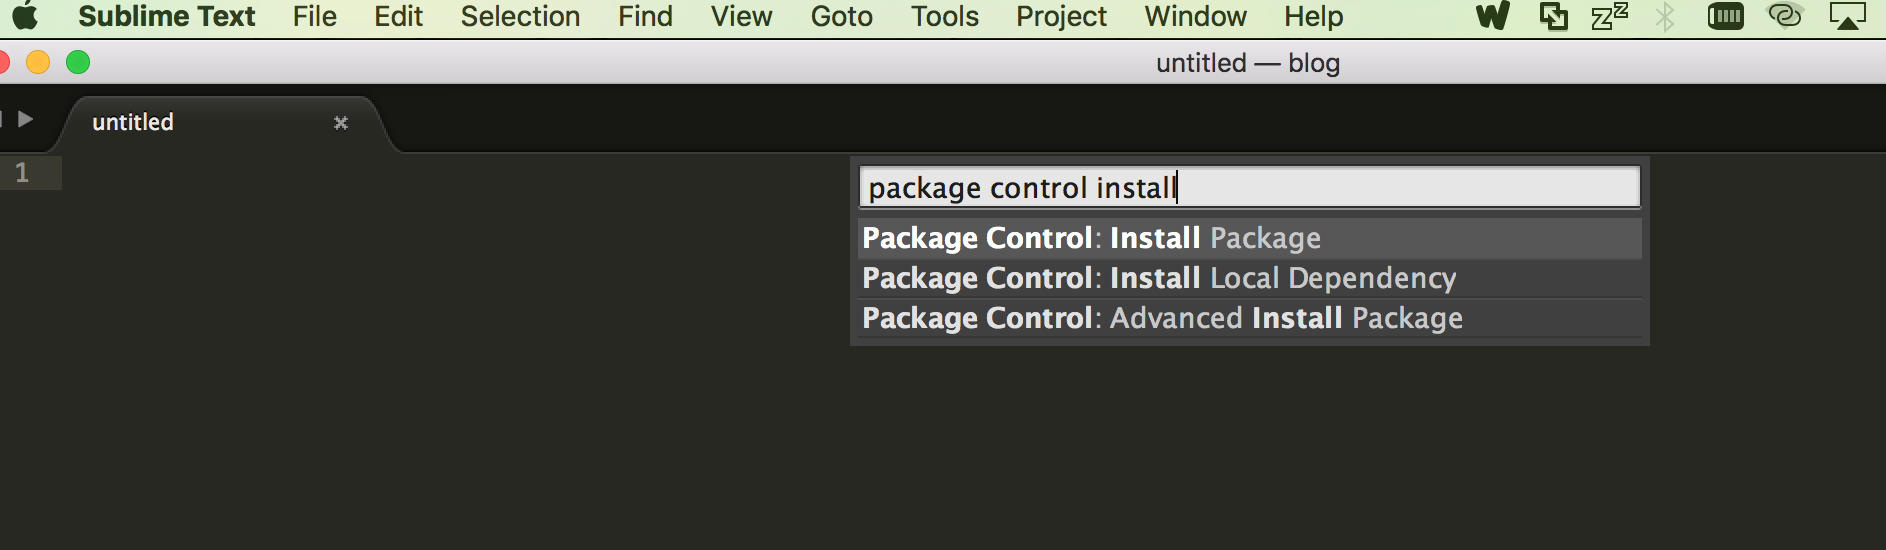Click line number 1 in the gutter
1886x550 pixels.
[22, 173]
